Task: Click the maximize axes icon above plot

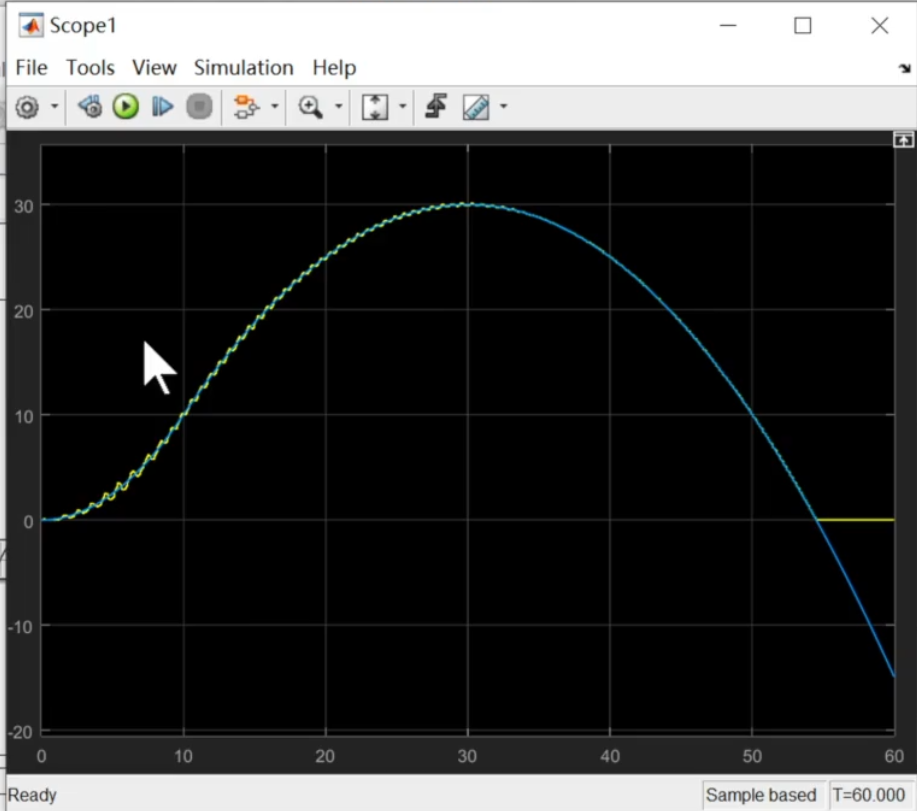Action: click(904, 140)
